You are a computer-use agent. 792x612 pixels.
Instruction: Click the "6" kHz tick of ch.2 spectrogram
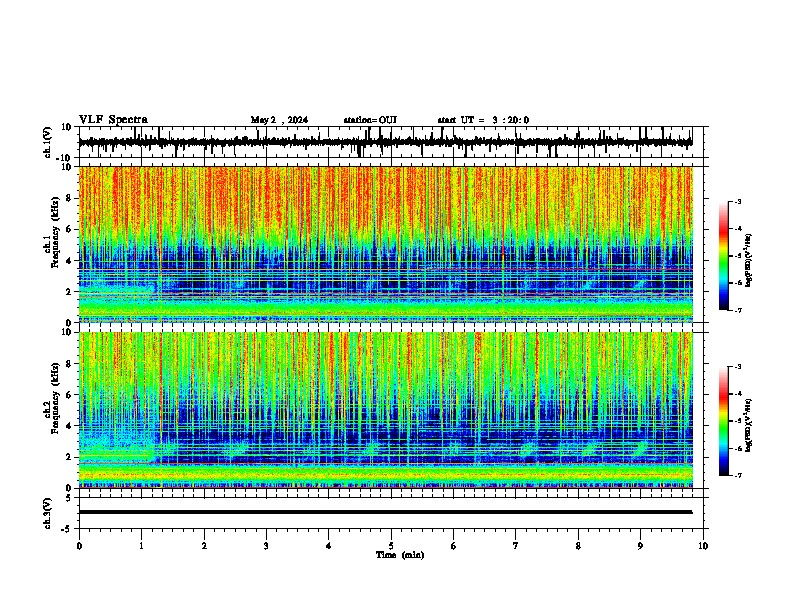69,395
